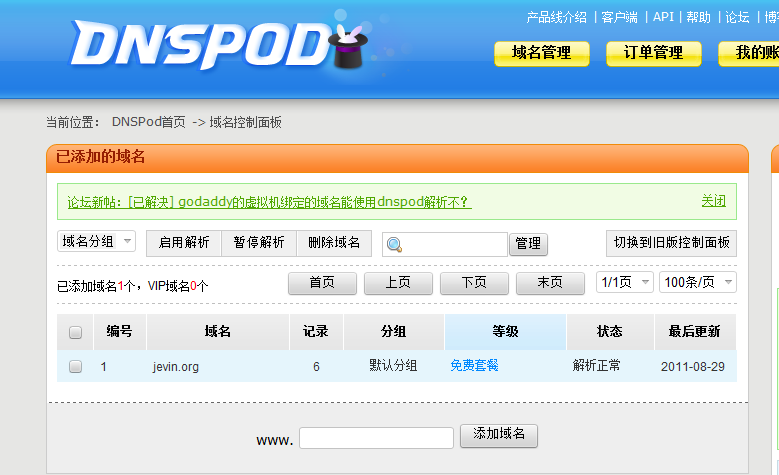This screenshot has height=475, width=779.
Task: Open the 订单管理 tab
Action: click(x=653, y=53)
